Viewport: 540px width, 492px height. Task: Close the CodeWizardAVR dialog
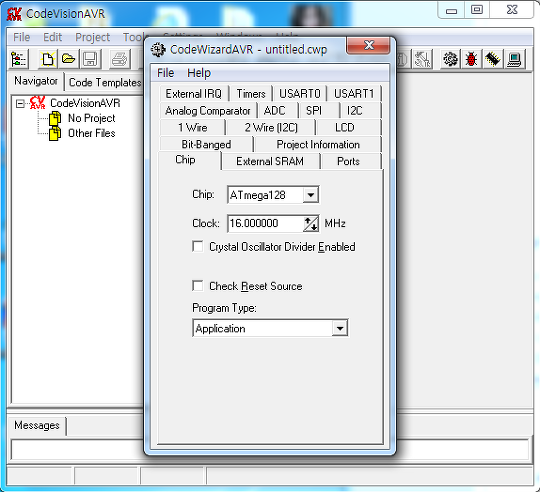coord(368,45)
